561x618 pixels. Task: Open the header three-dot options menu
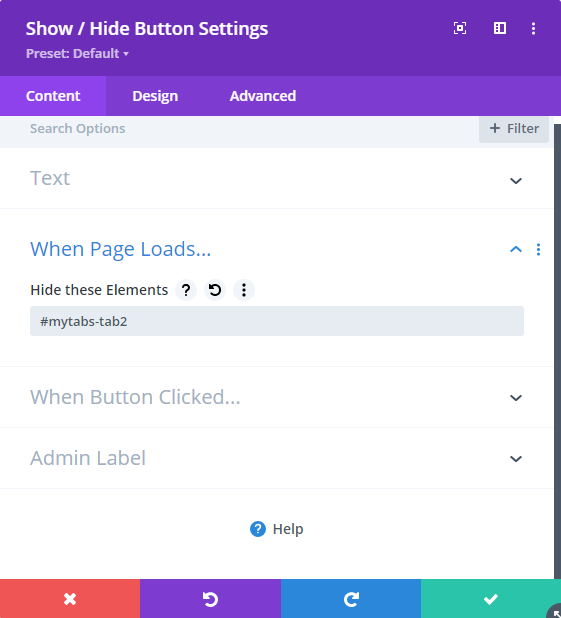(x=533, y=28)
